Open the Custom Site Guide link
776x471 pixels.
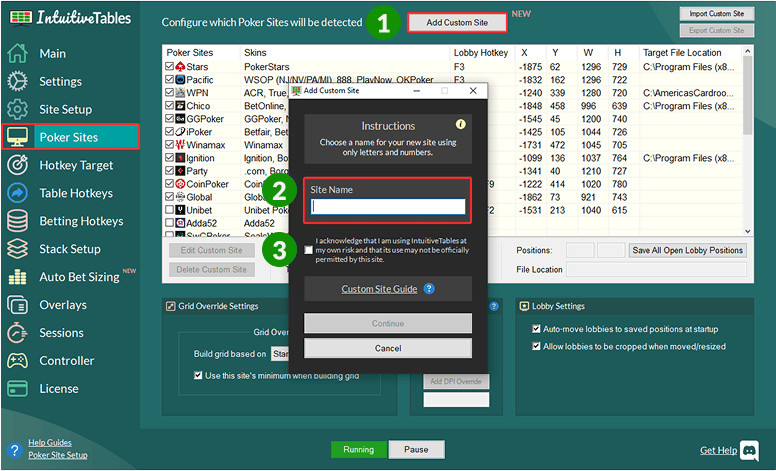[379, 289]
